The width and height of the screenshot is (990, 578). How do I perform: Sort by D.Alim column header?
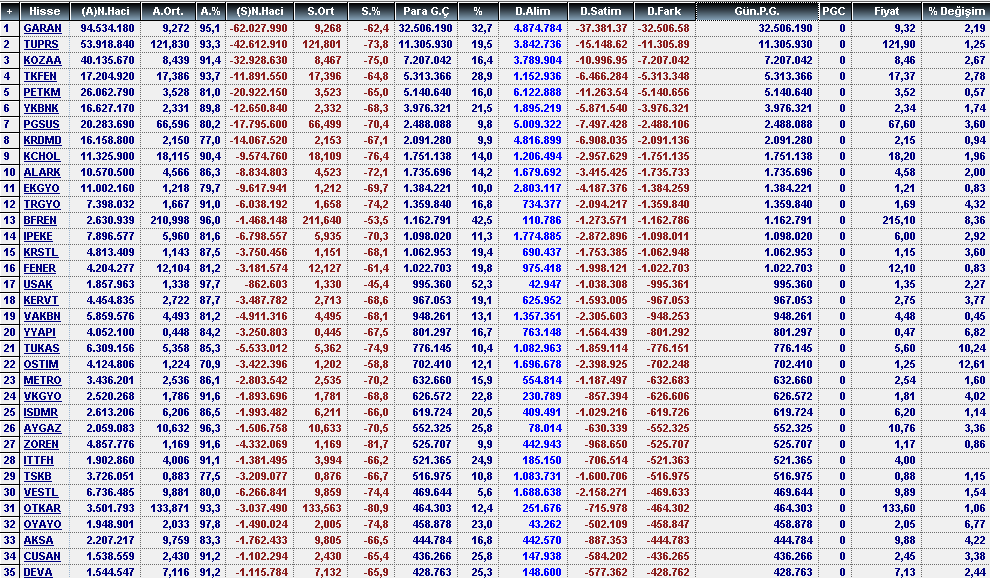click(532, 11)
